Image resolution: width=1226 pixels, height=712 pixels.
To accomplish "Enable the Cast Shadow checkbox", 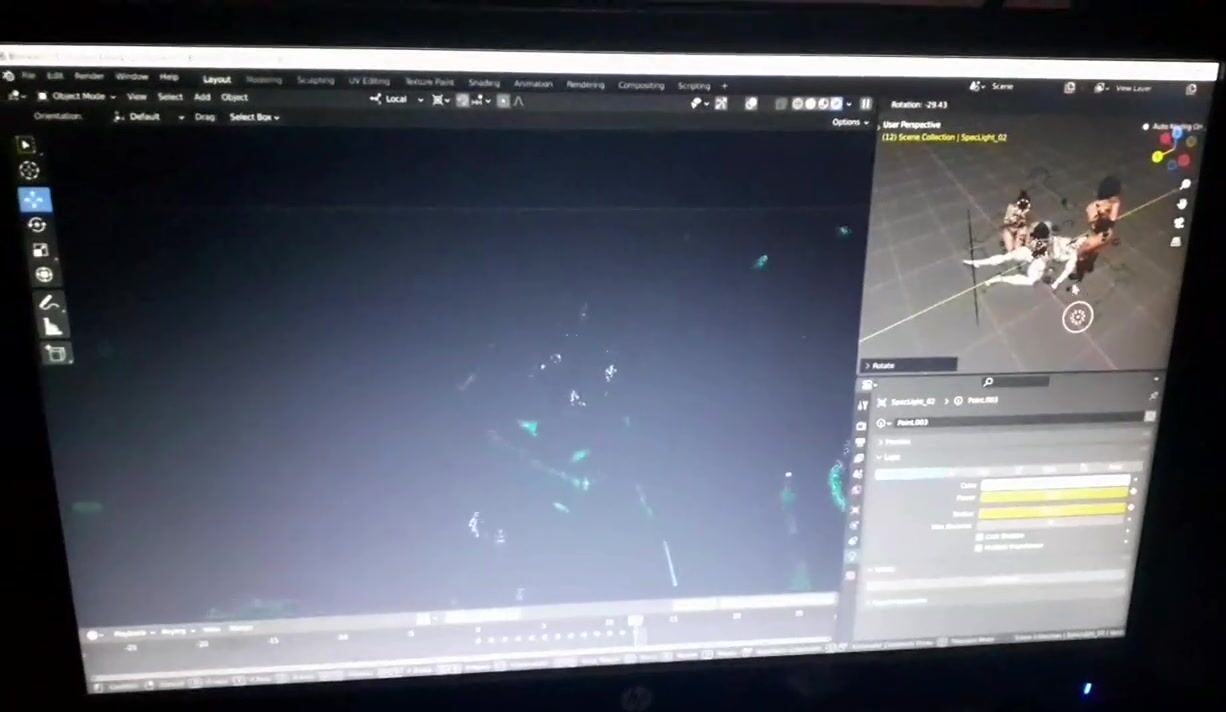I will 980,536.
